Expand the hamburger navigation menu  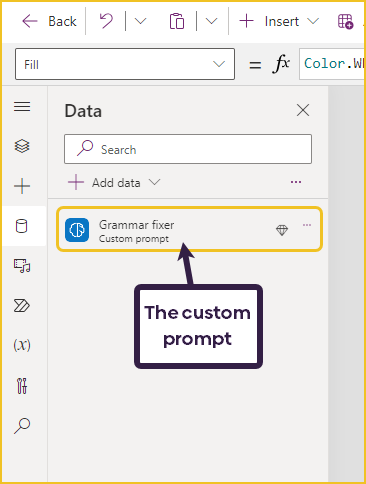(x=22, y=107)
